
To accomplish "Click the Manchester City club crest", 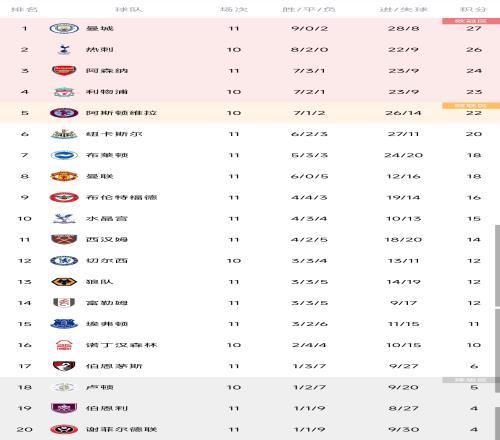I will [64, 28].
